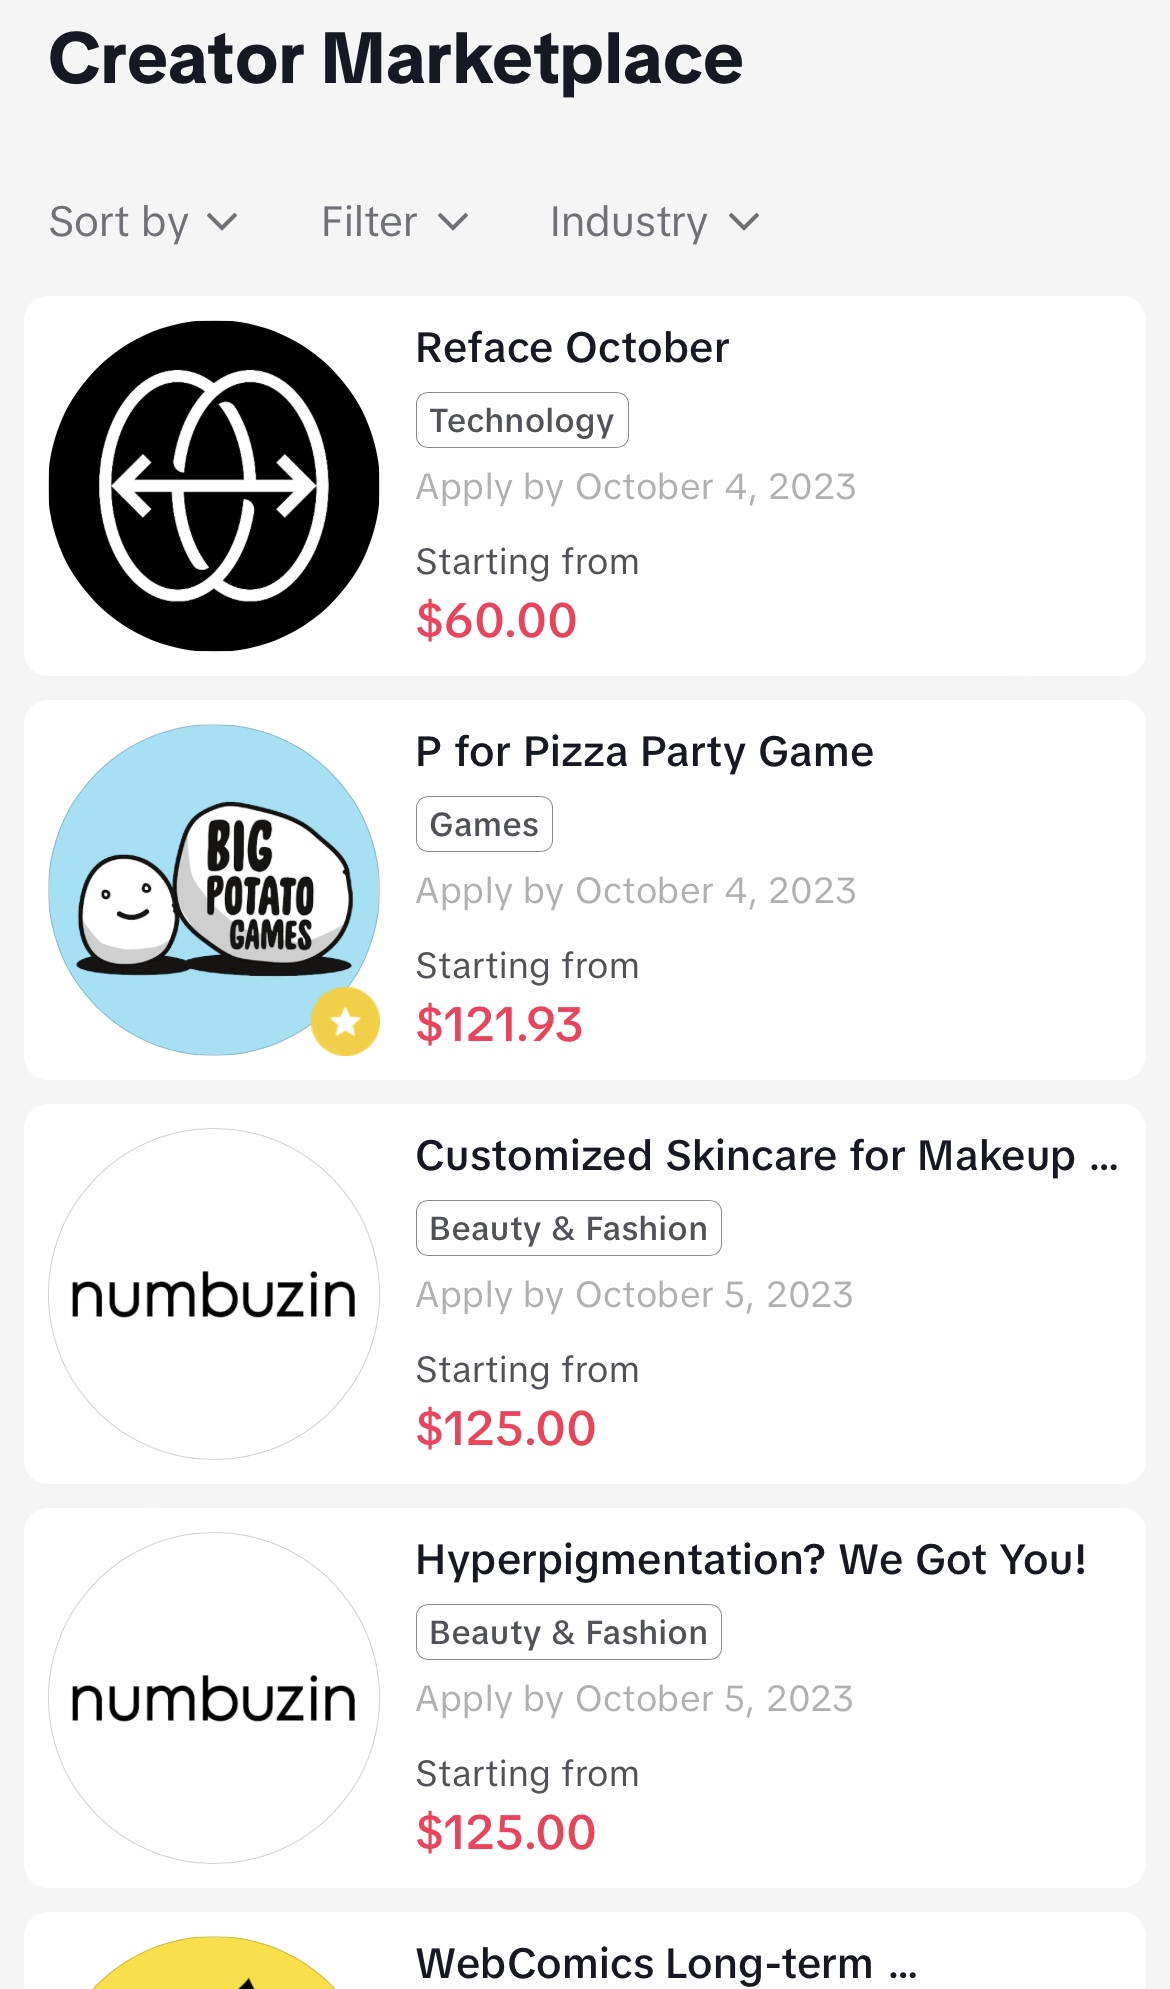
Task: Tap the yellow WebComics logo
Action: [x=214, y=1962]
